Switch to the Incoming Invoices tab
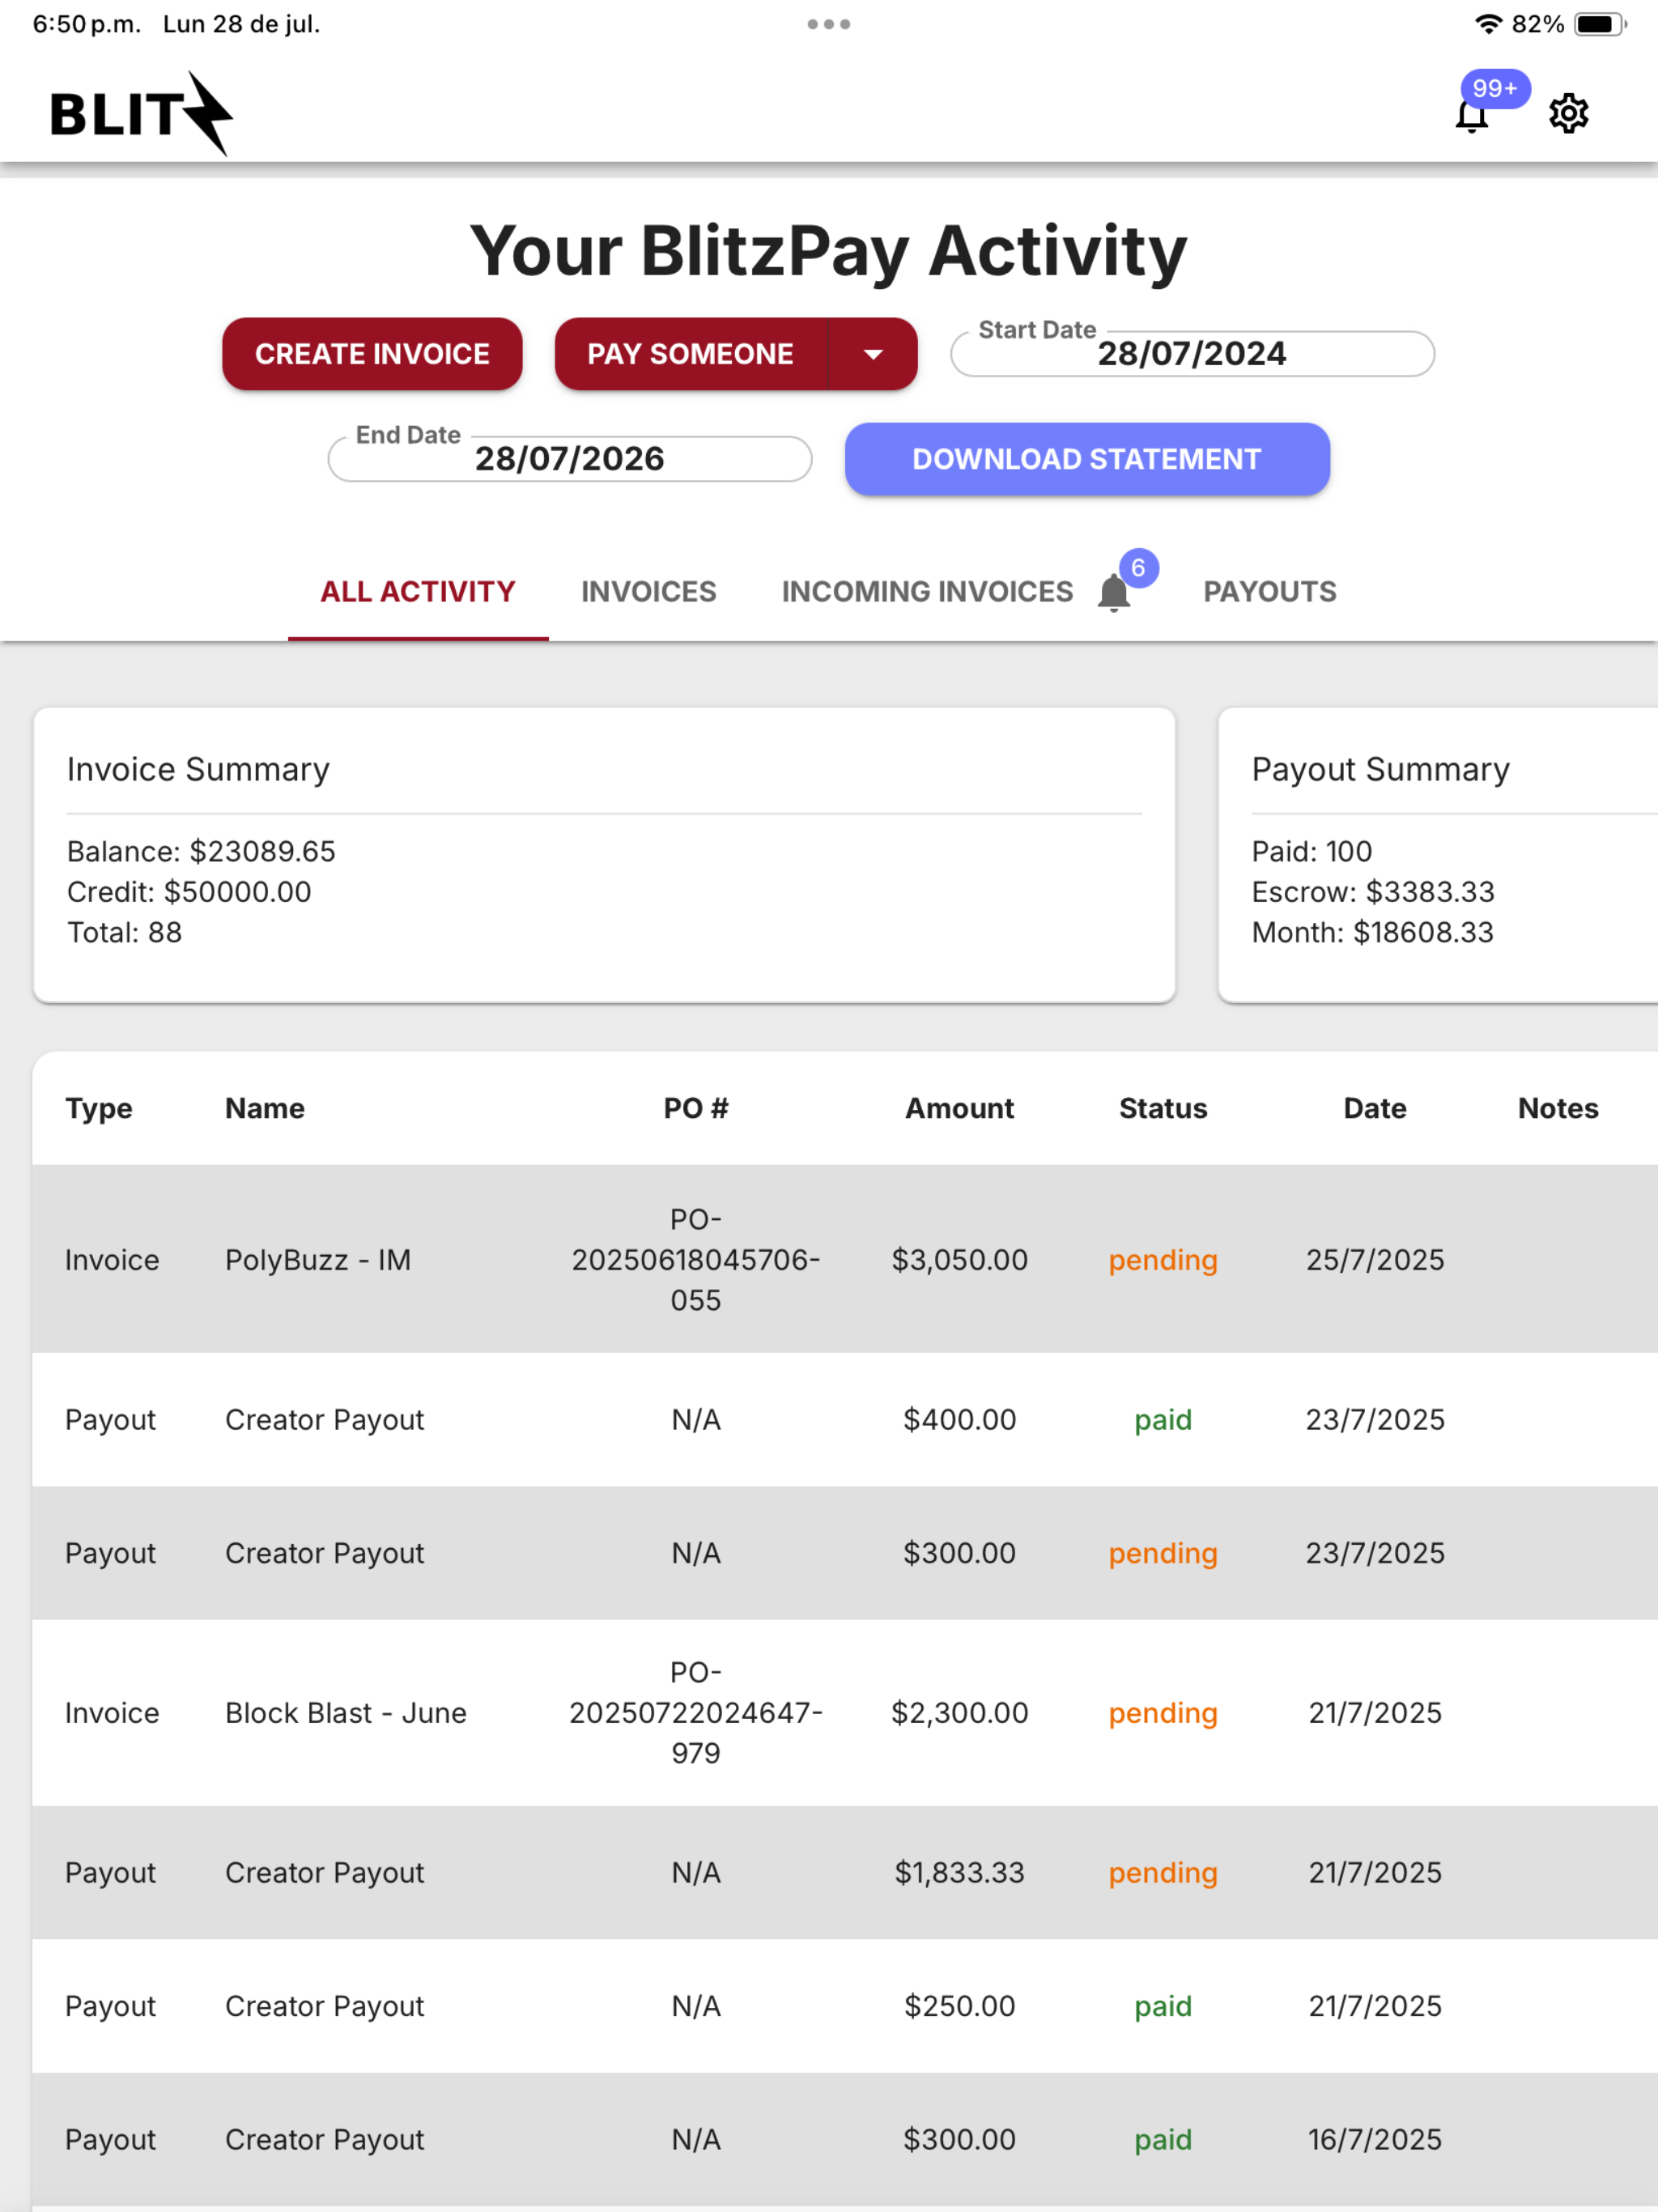1658x2212 pixels. [927, 592]
